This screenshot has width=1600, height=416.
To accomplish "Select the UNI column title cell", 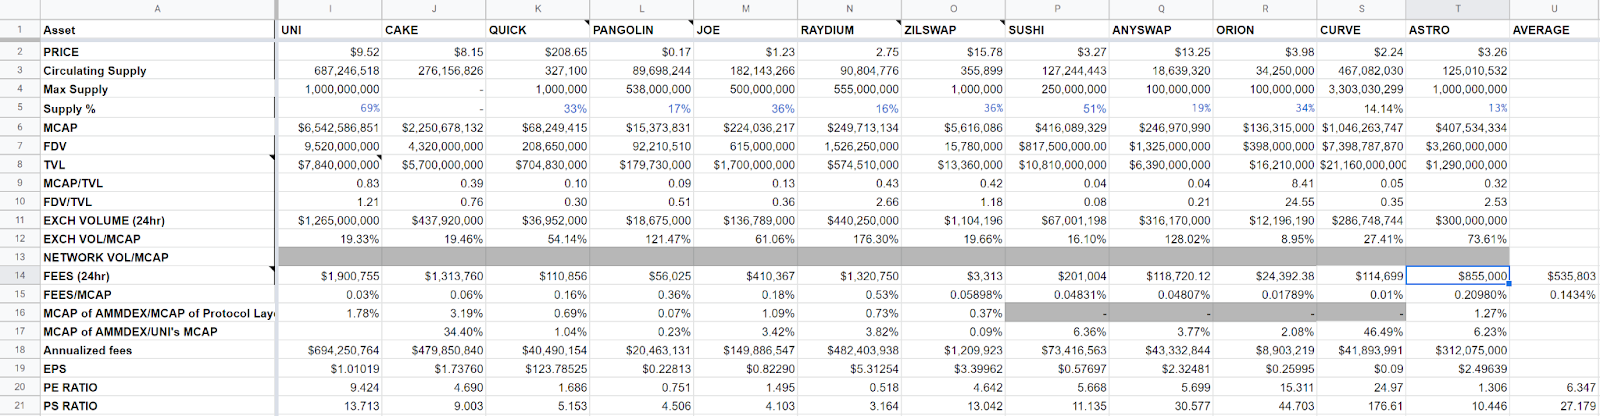I will [329, 30].
